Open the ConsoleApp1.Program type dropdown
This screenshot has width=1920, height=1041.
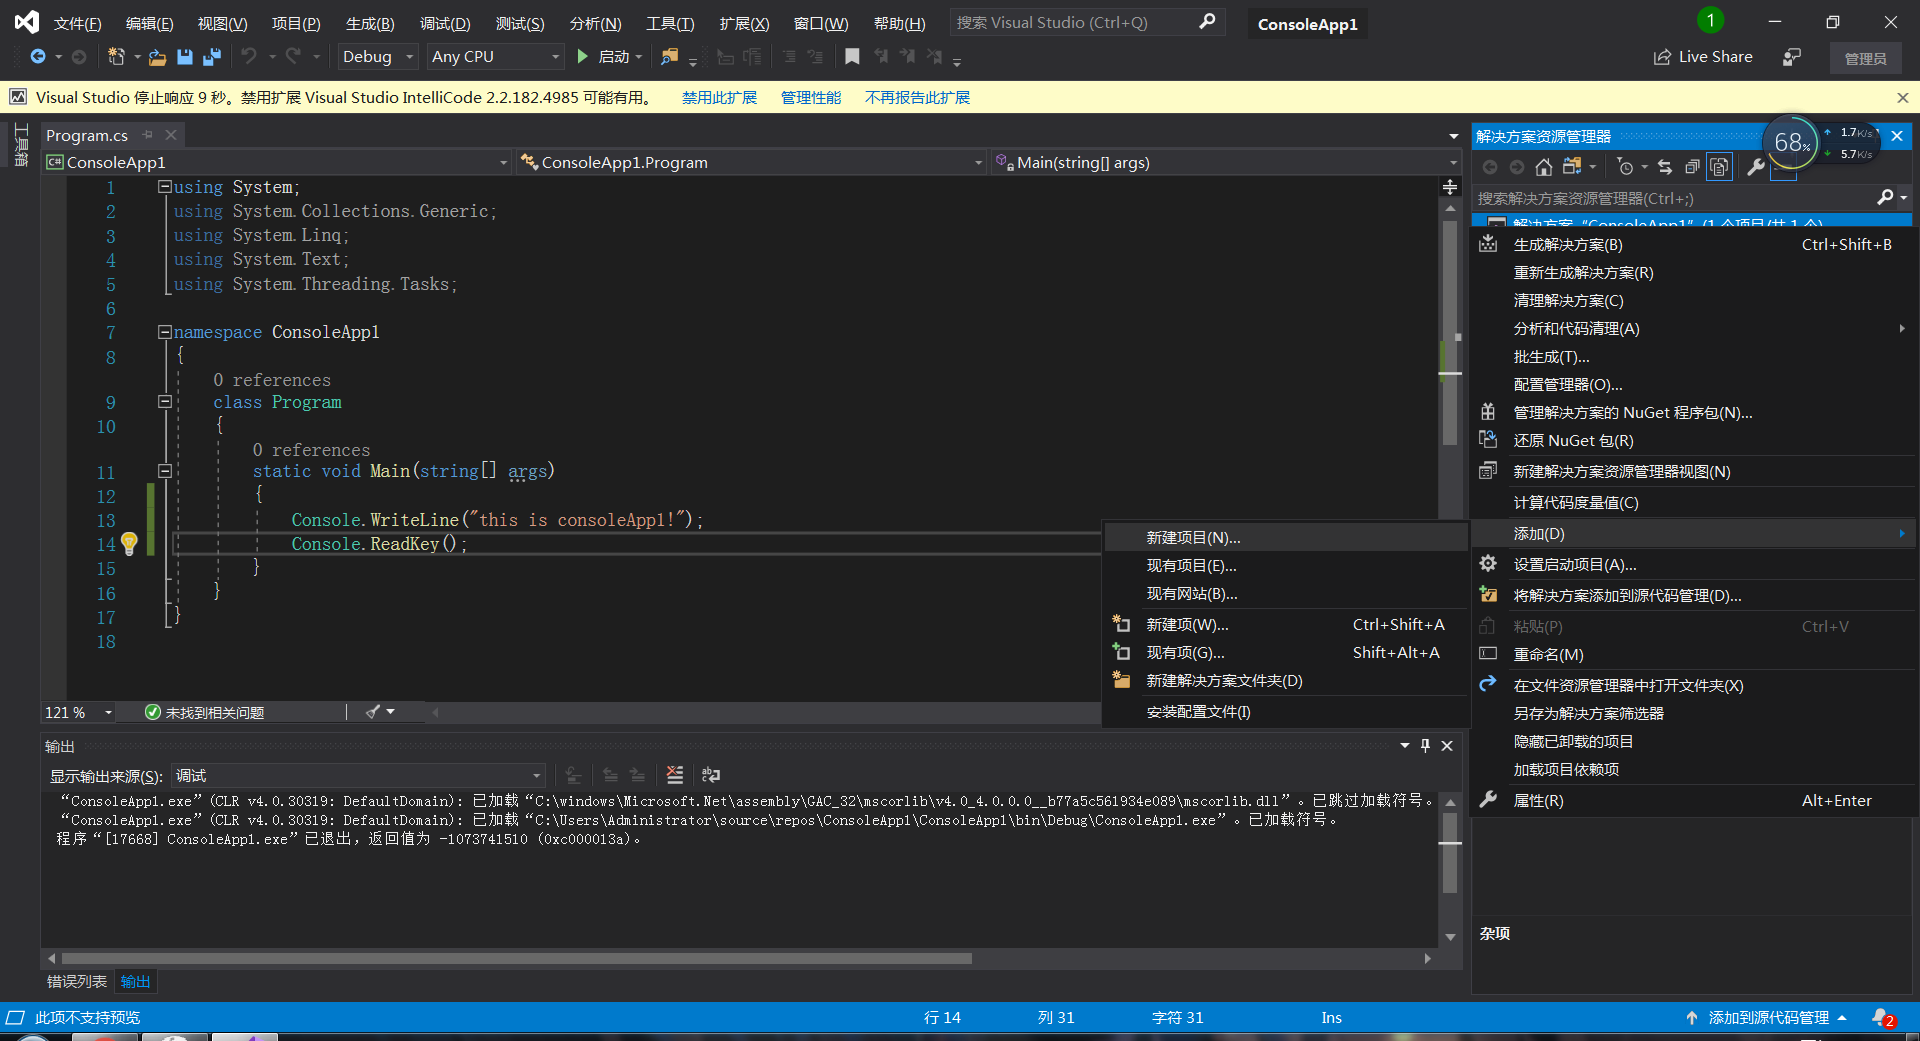[751, 162]
